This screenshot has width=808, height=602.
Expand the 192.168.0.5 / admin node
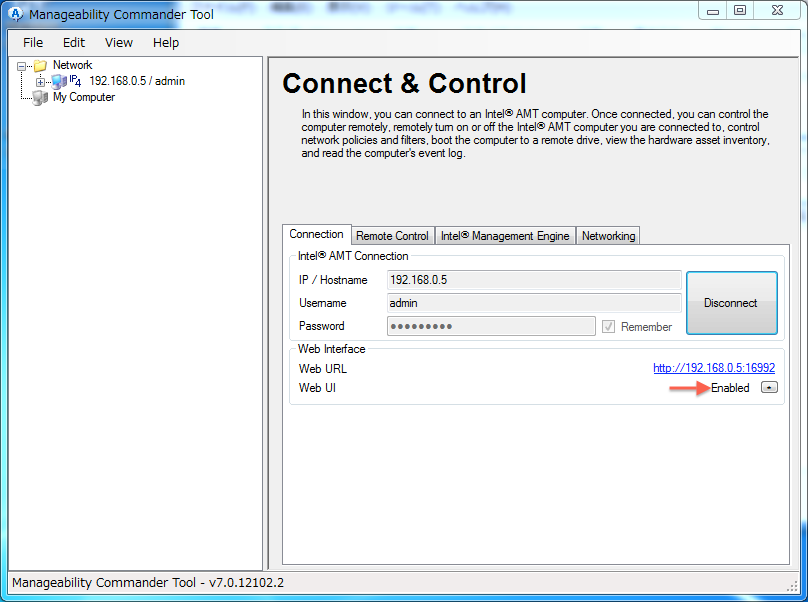(x=40, y=82)
